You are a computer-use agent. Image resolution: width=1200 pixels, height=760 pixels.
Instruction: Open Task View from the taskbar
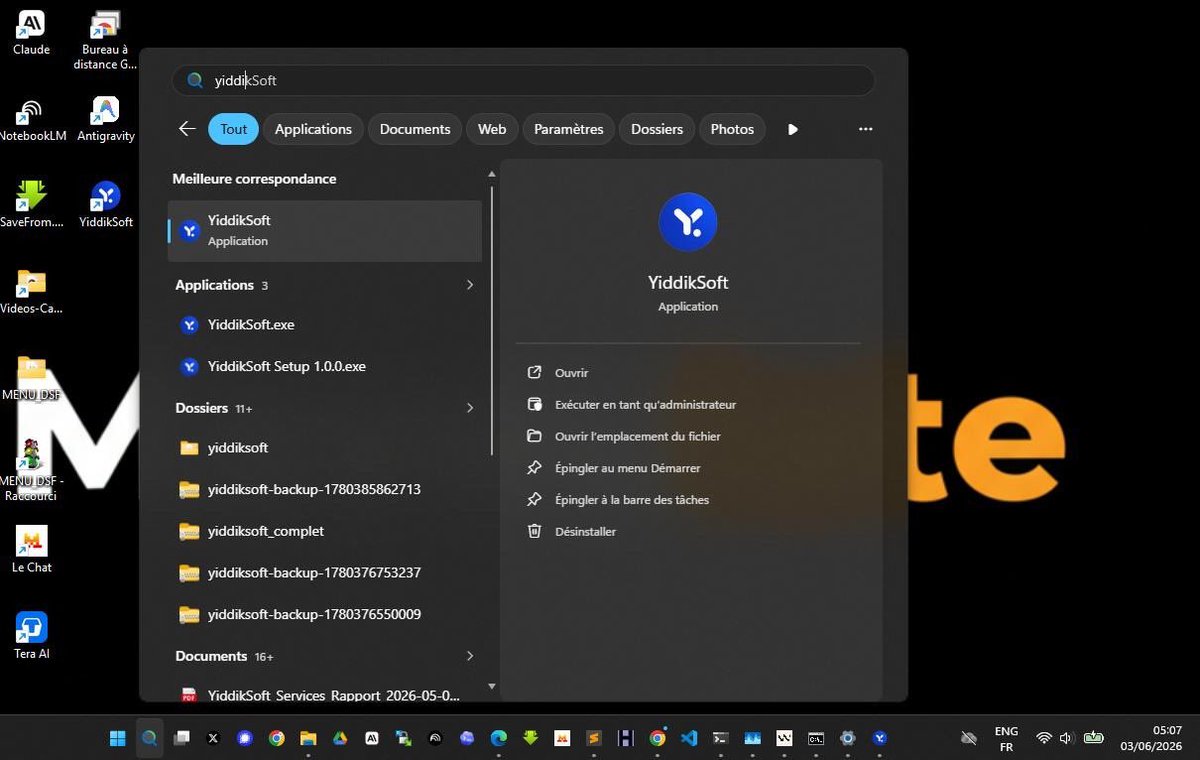[181, 738]
